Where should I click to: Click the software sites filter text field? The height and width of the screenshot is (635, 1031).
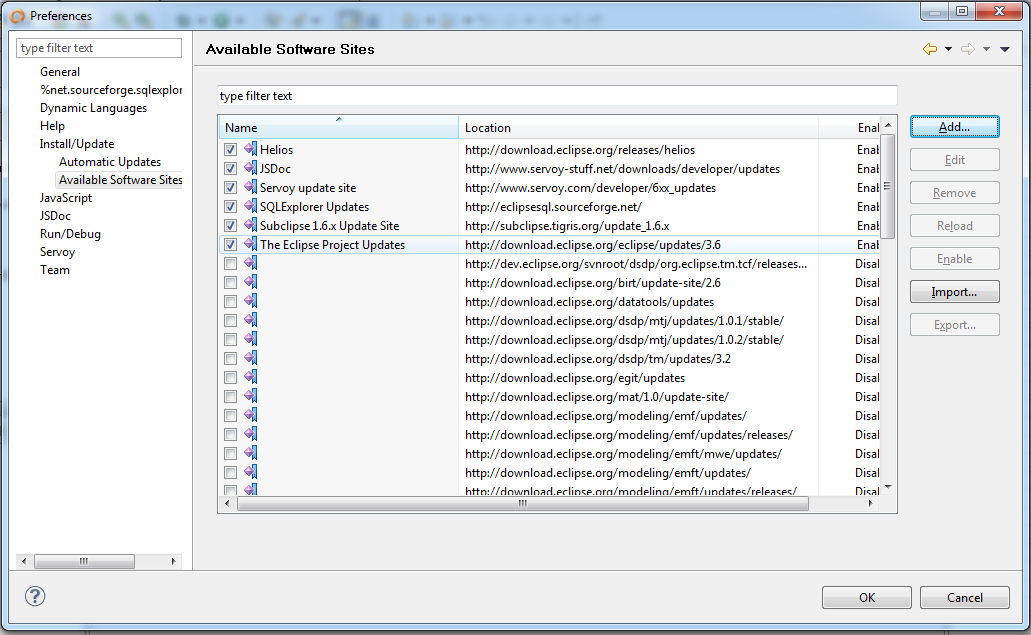click(x=557, y=95)
